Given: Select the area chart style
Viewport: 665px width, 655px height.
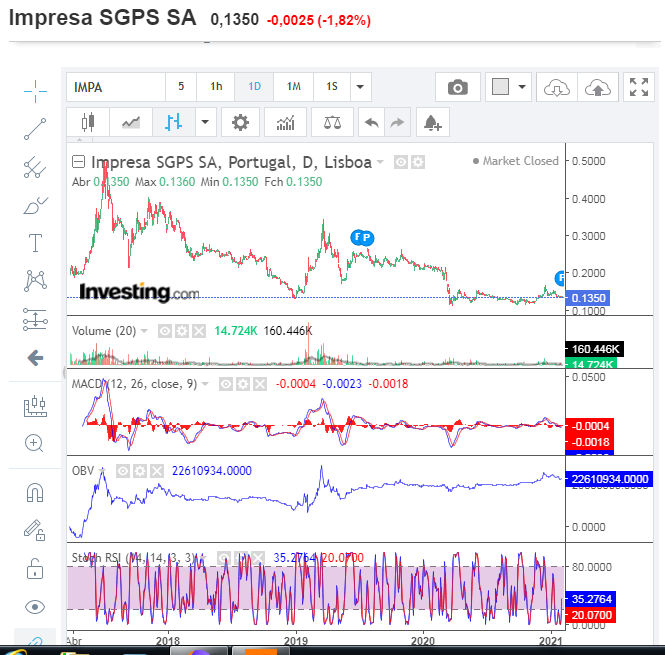Looking at the screenshot, I should [x=131, y=122].
